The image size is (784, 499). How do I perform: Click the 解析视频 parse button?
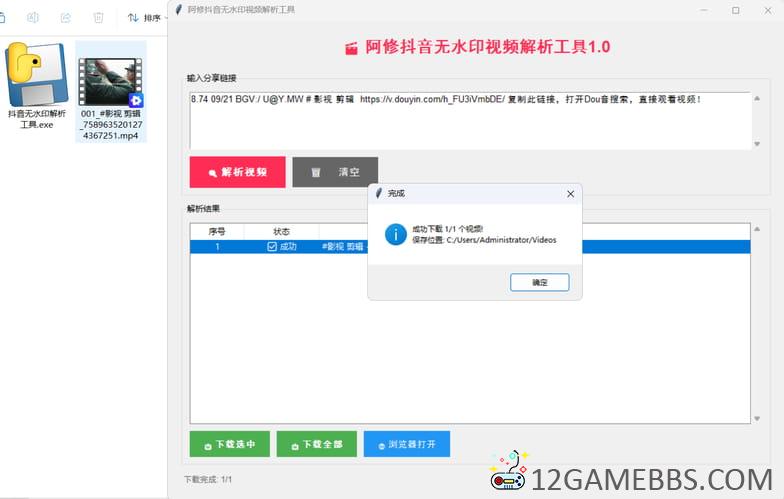pyautogui.click(x=238, y=172)
